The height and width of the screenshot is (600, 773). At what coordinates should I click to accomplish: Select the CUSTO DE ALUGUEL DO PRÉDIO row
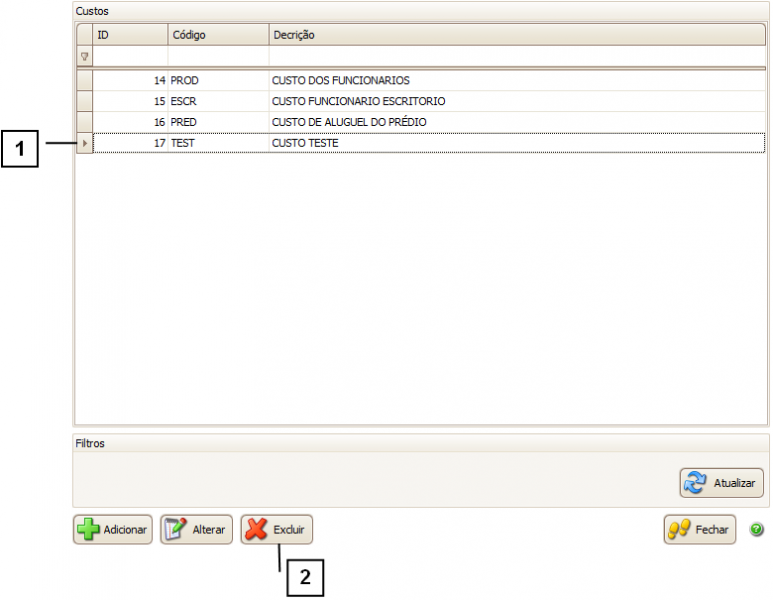pyautogui.click(x=349, y=122)
